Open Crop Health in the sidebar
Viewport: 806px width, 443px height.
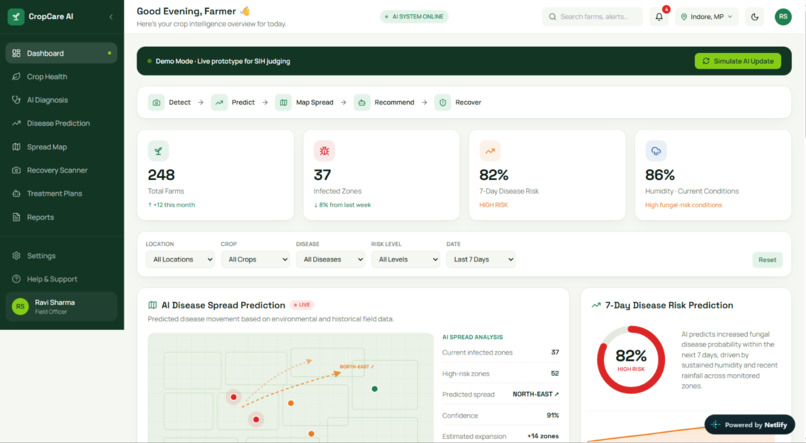[61, 77]
